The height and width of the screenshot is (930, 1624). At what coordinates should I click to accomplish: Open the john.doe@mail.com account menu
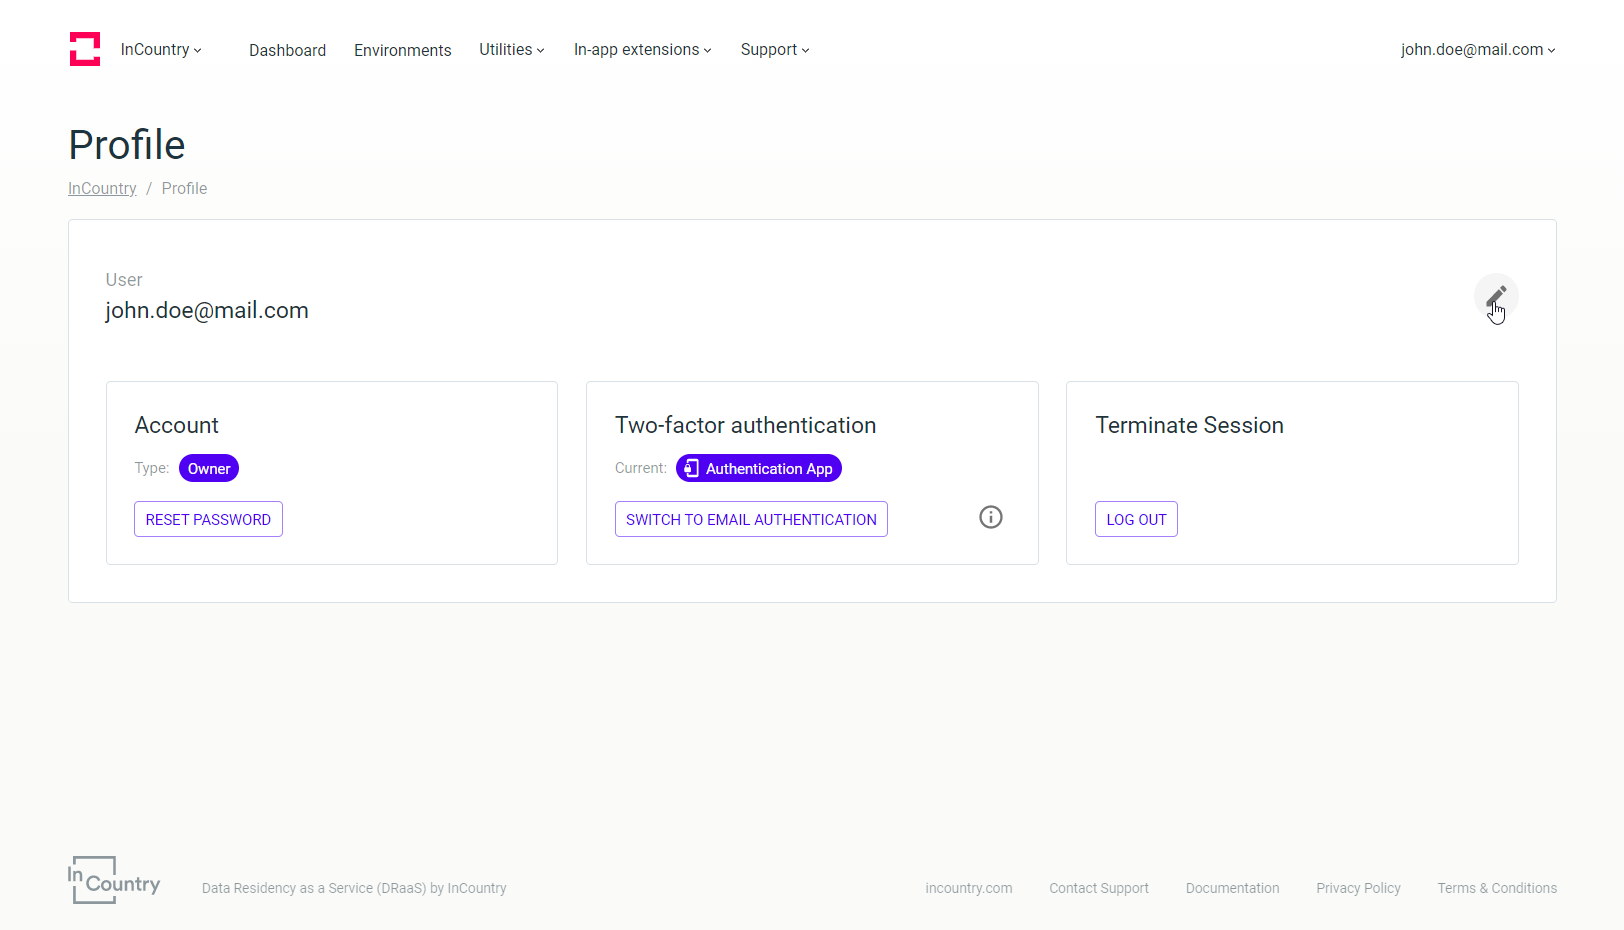point(1478,50)
